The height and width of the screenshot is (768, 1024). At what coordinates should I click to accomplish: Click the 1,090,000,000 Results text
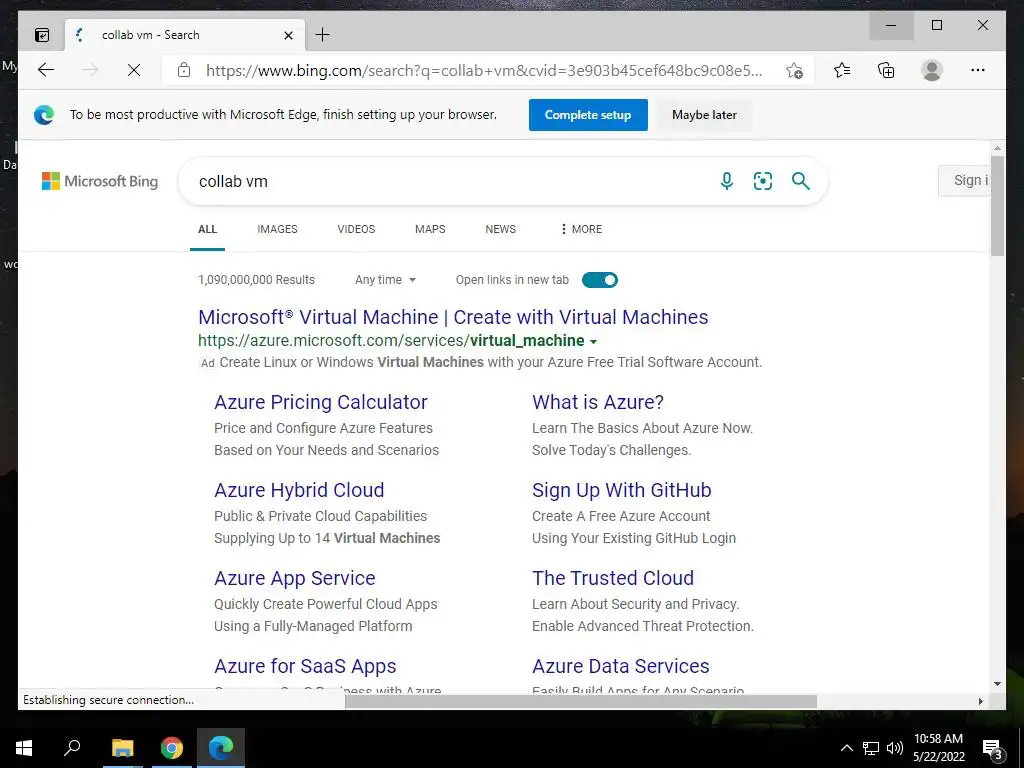(256, 280)
